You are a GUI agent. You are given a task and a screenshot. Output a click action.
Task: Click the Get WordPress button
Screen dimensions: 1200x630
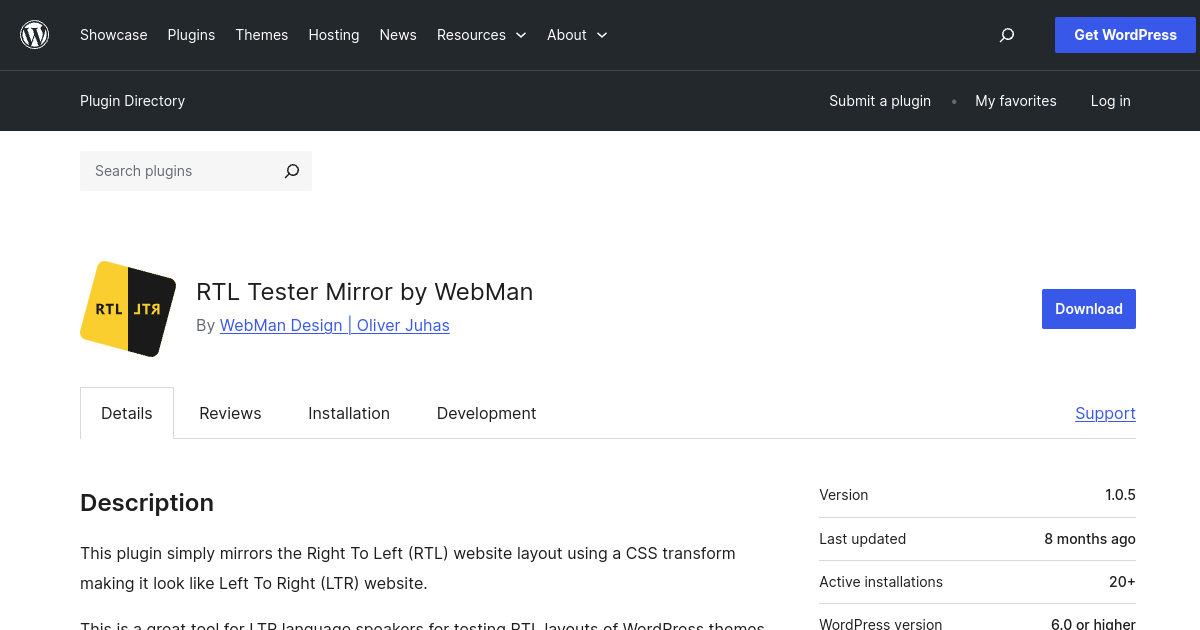[x=1125, y=35]
